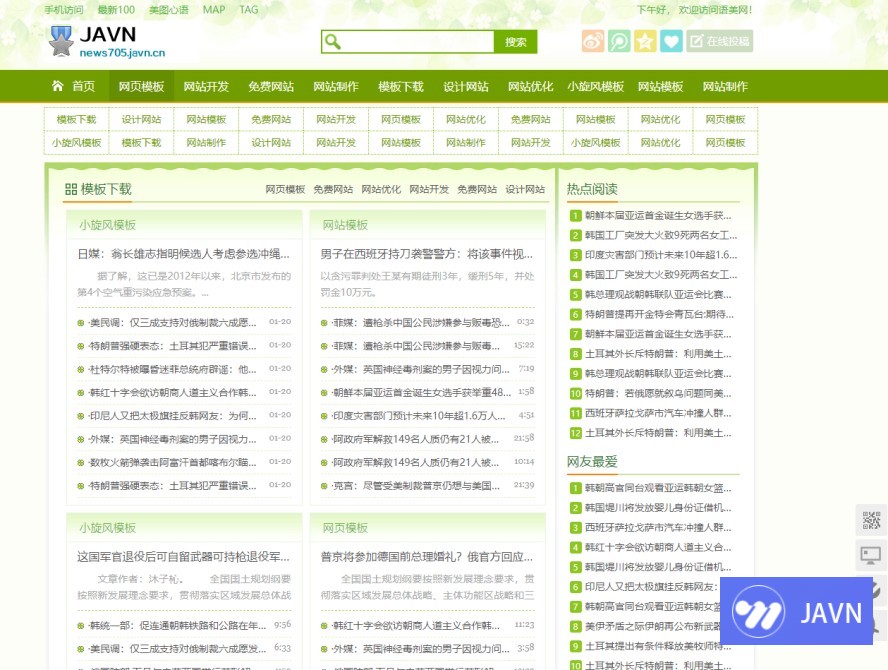Click the monitor icon in right sidebar

pyautogui.click(x=871, y=554)
